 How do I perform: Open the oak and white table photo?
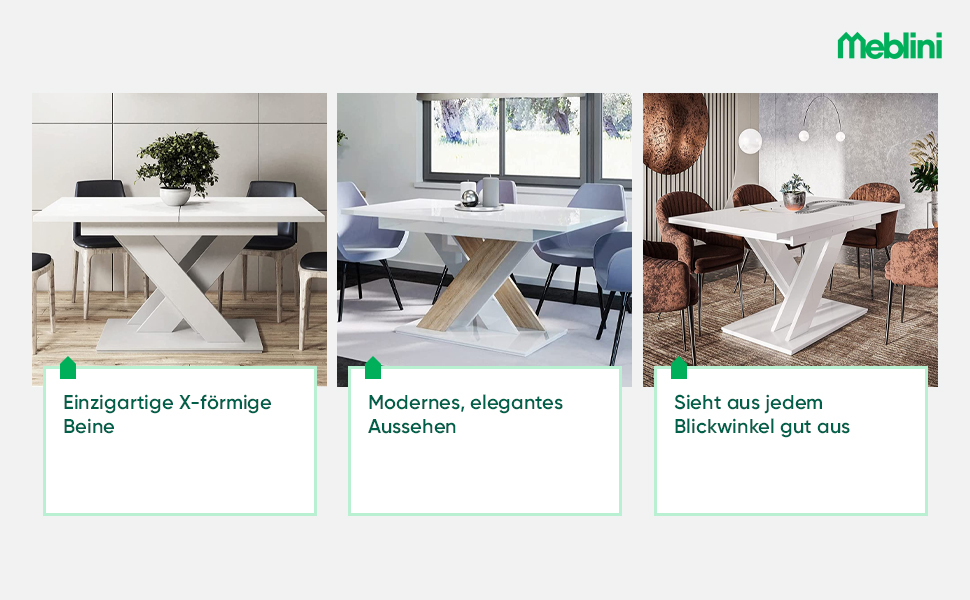click(x=484, y=239)
